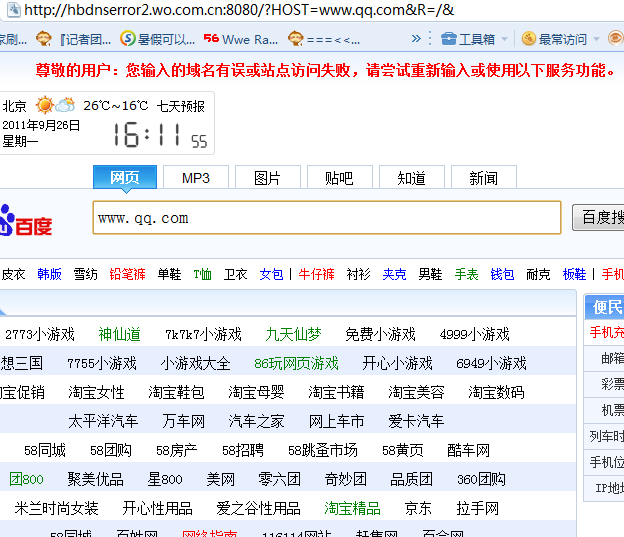Expand the 最常访问 dropdown arrow

(596, 39)
